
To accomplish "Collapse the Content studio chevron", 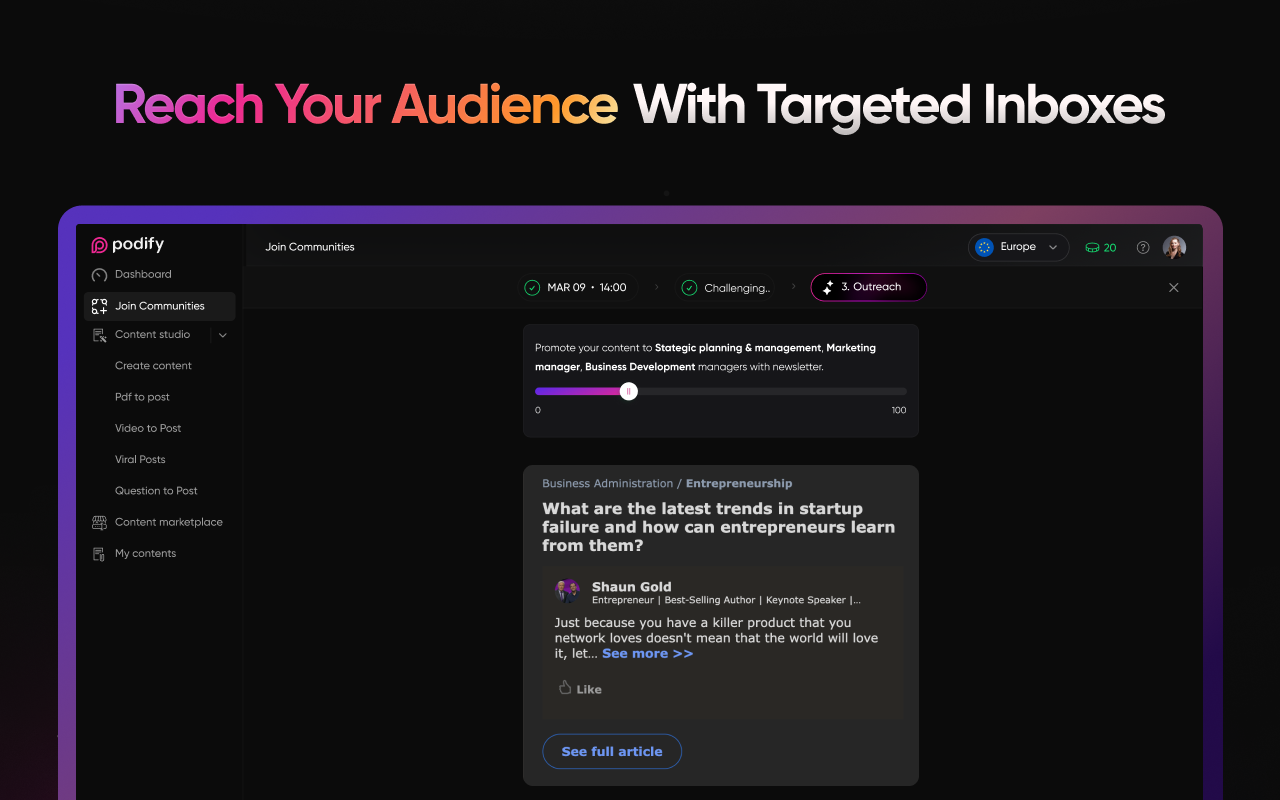I will point(223,335).
